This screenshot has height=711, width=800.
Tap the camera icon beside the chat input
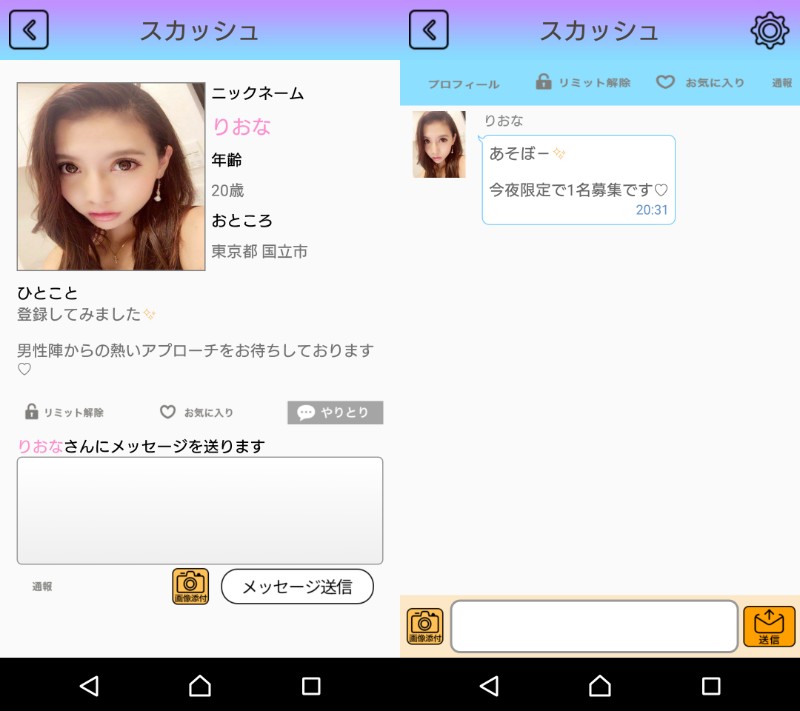(425, 626)
